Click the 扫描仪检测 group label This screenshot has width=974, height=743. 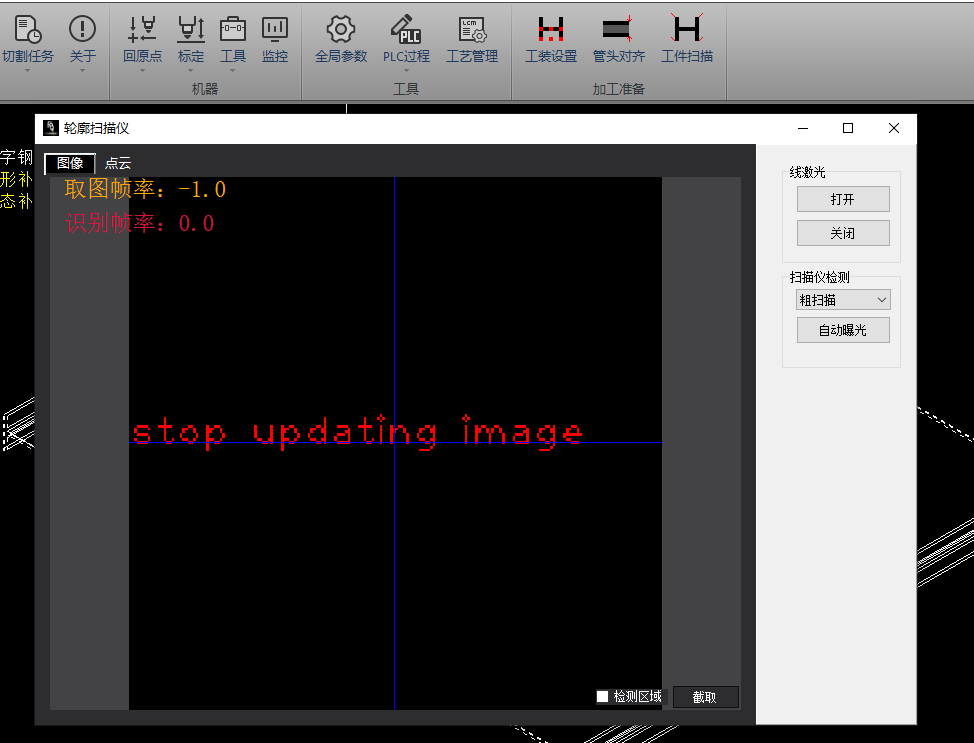819,277
